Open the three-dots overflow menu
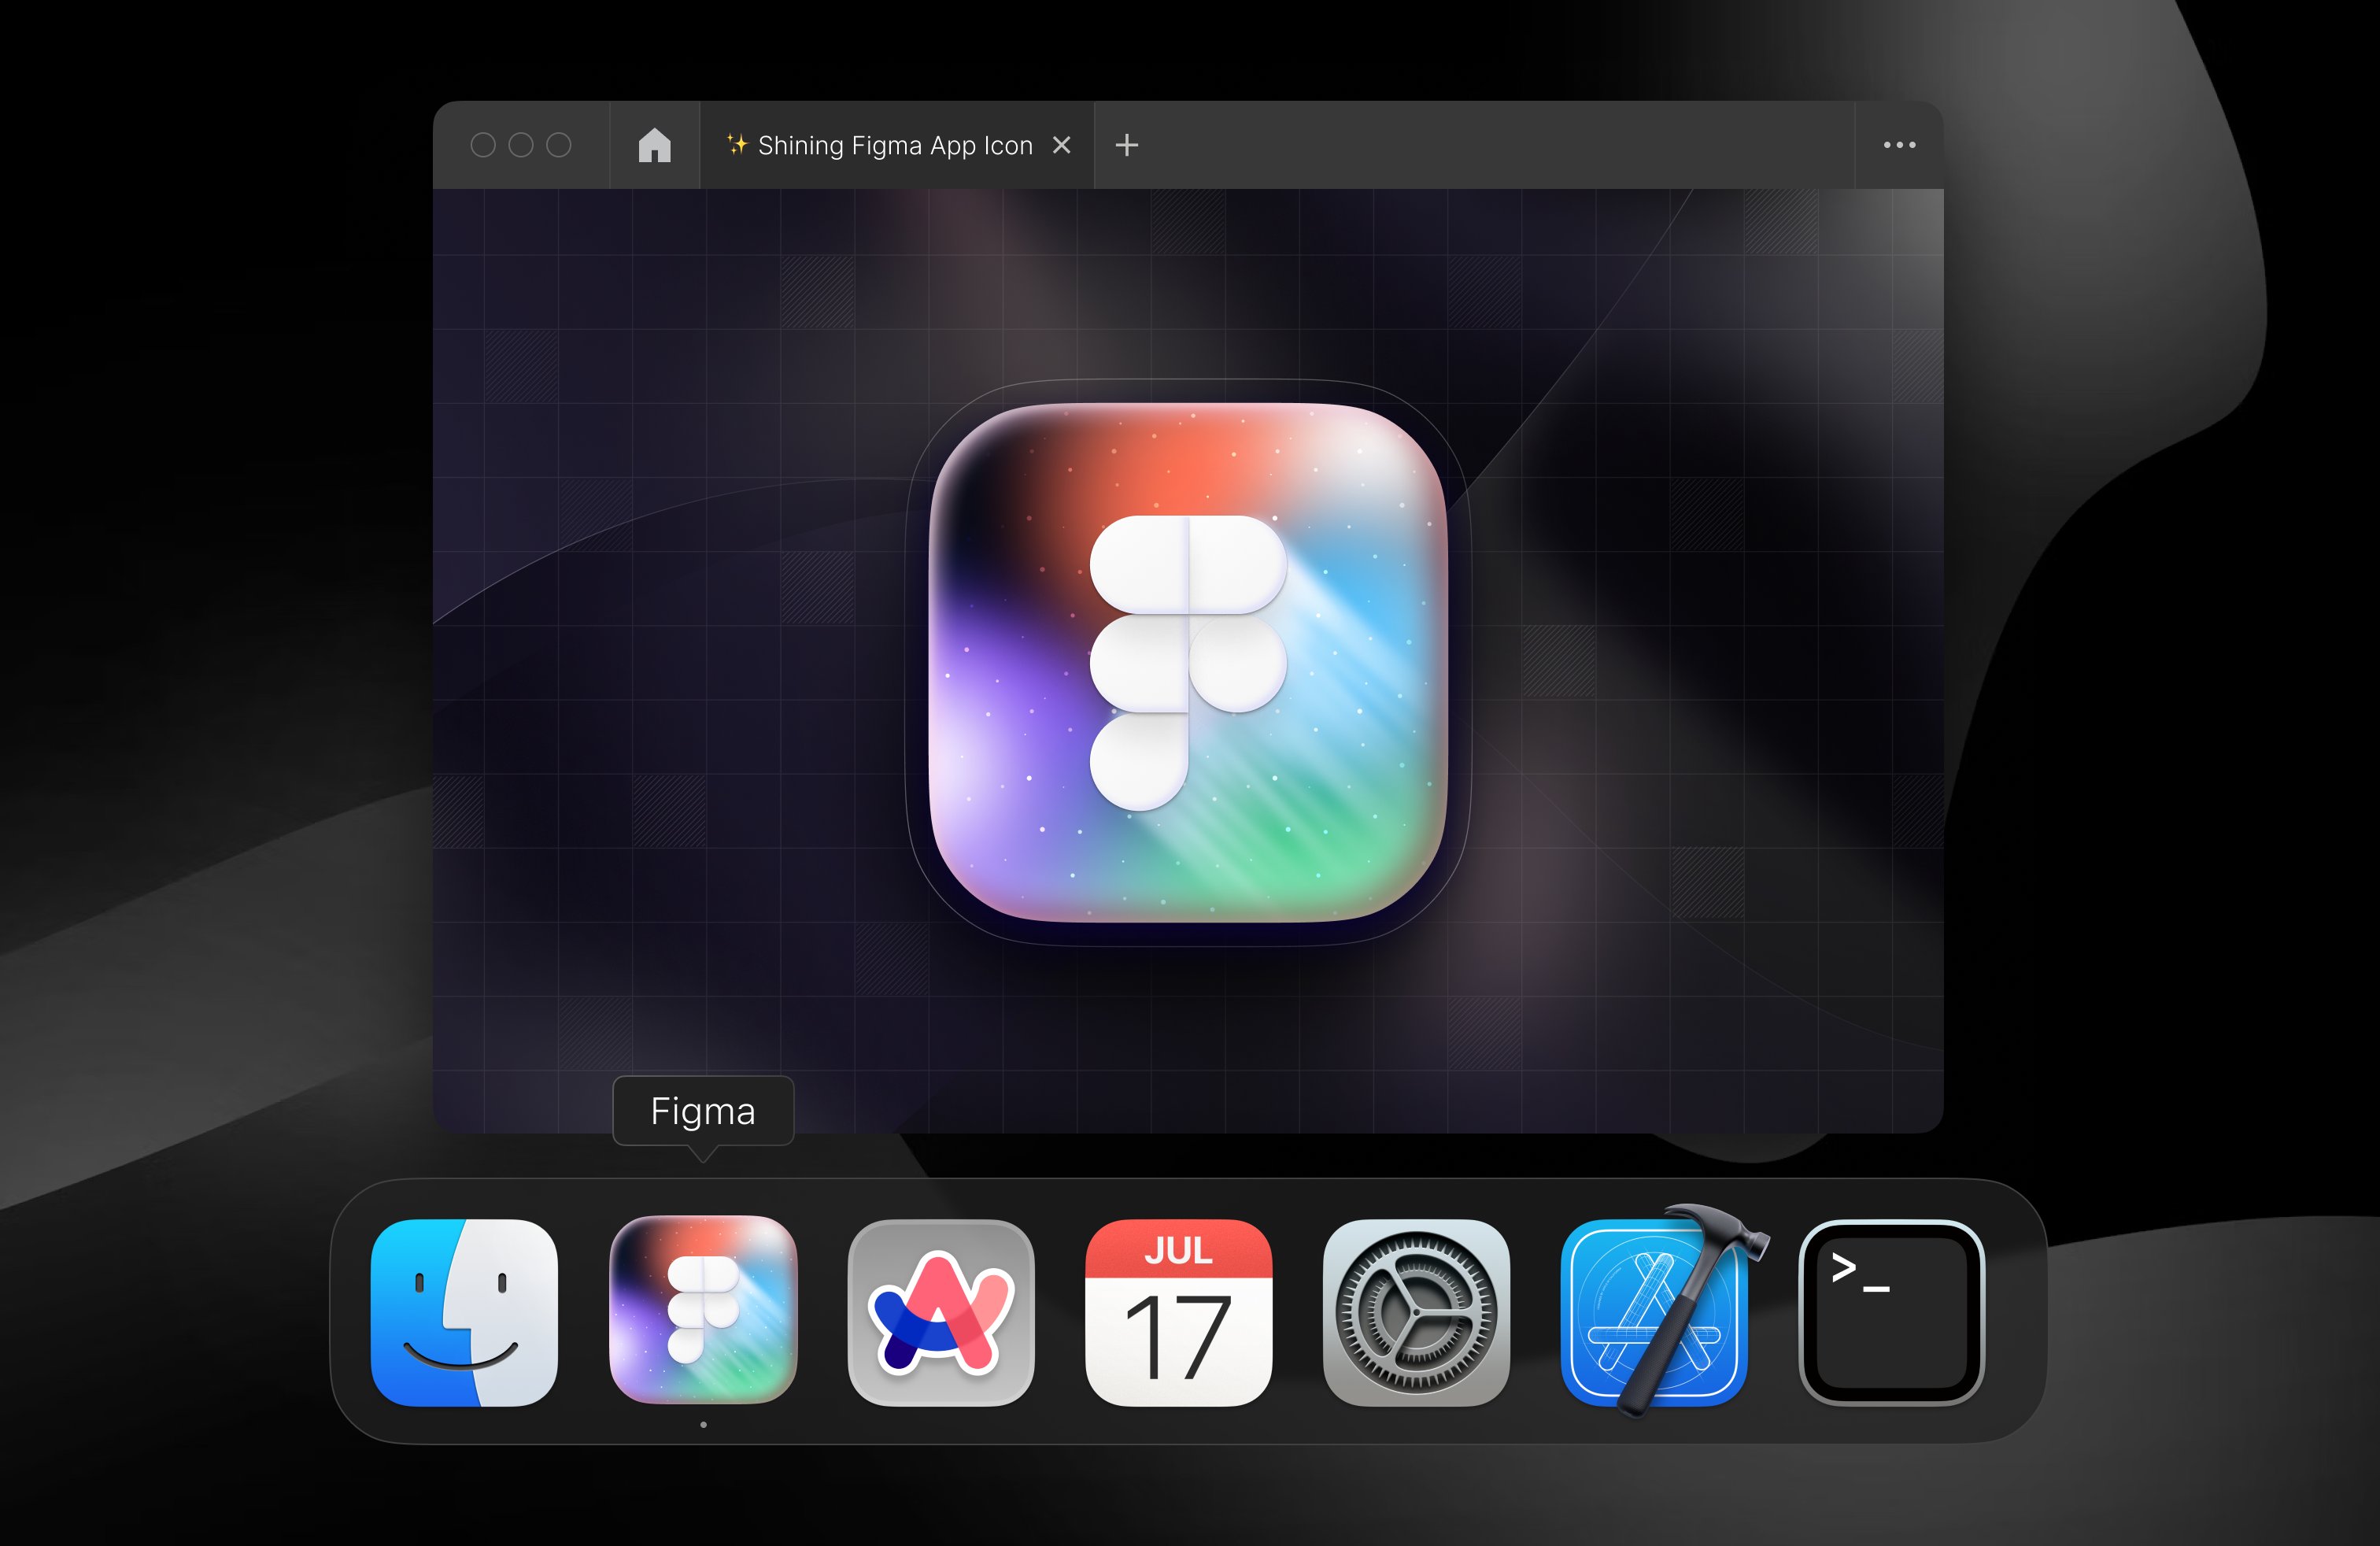 [1899, 145]
